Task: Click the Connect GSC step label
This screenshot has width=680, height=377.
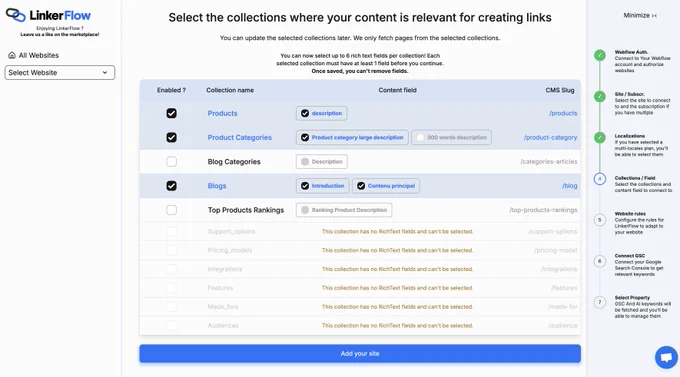Action: tap(630, 256)
